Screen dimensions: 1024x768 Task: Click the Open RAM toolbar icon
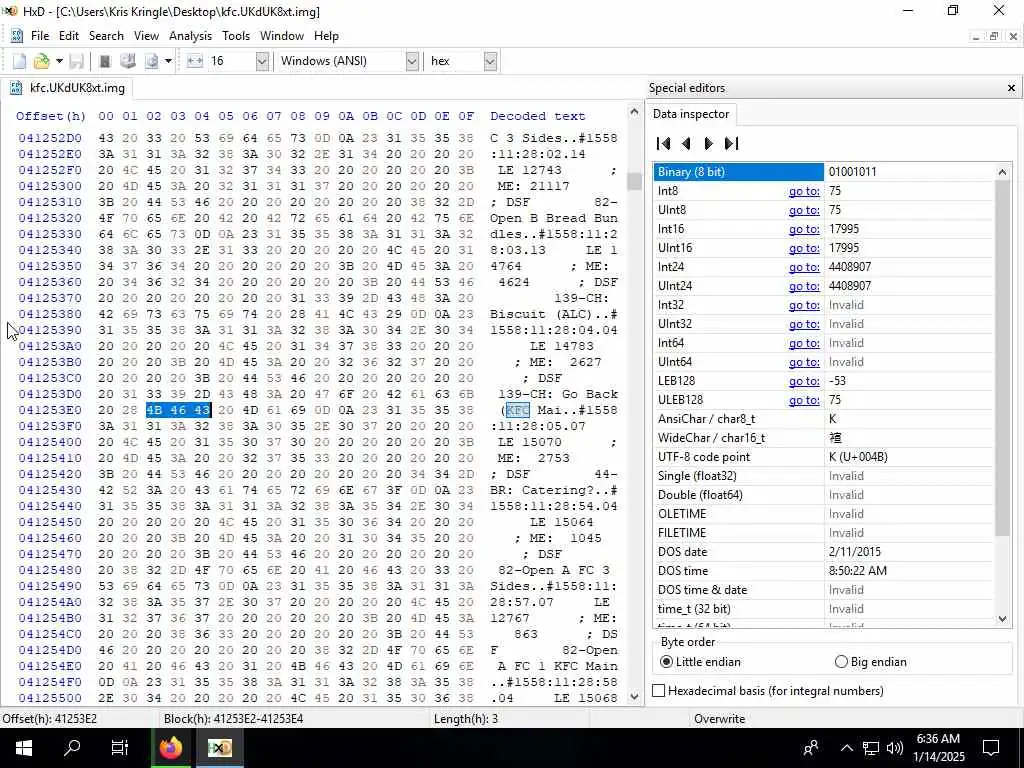[104, 61]
